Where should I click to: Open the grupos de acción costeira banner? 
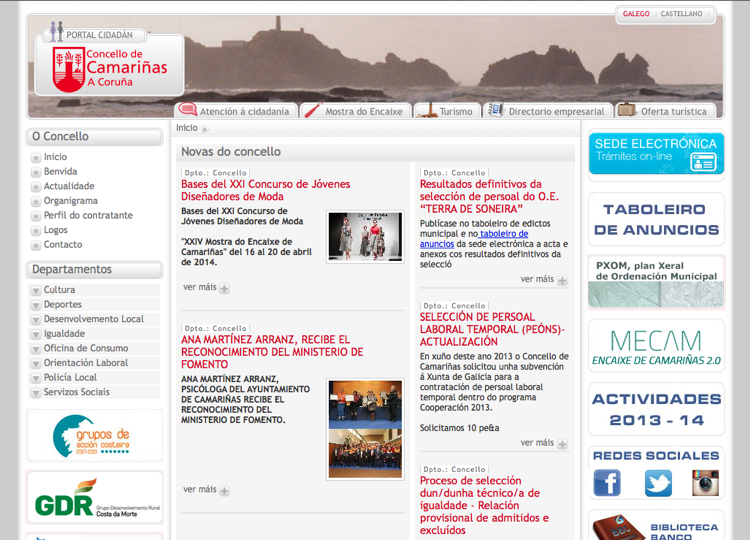94,436
